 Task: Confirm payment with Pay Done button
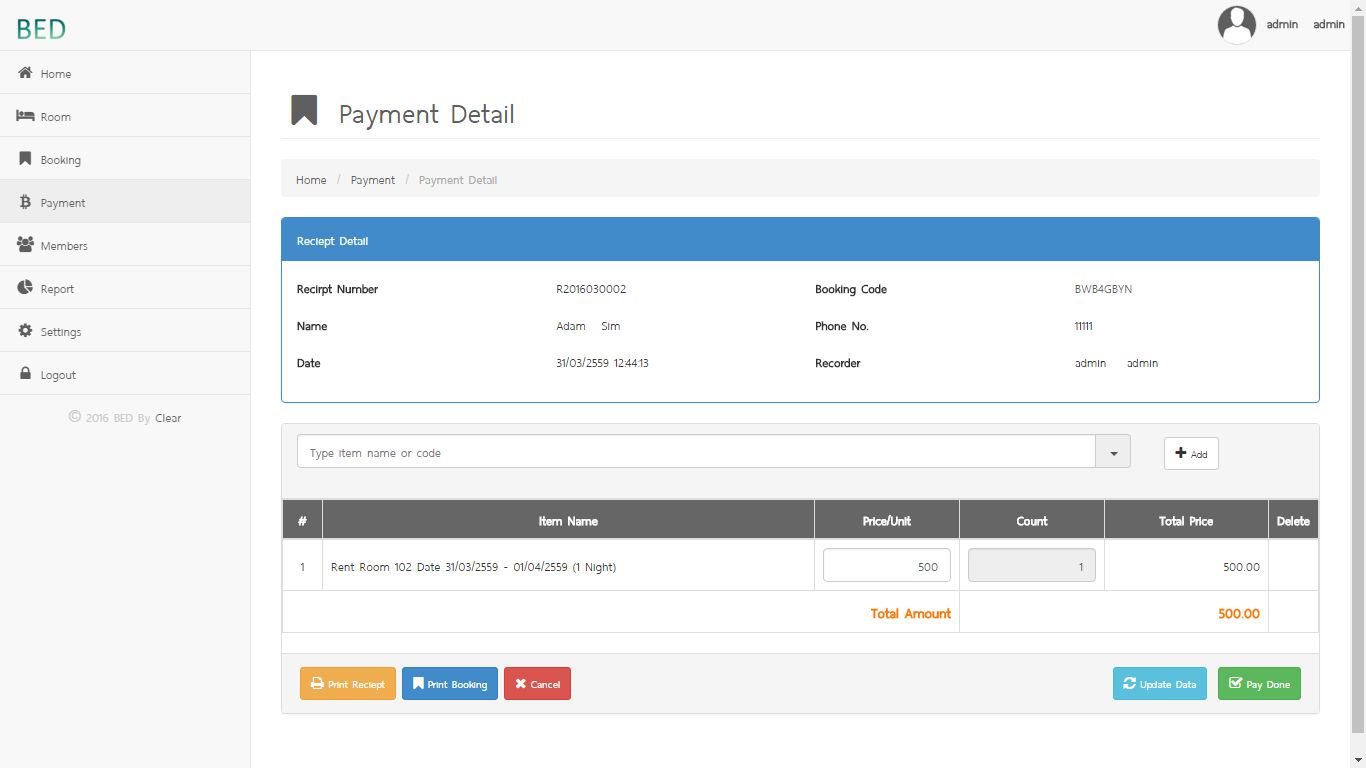[1259, 684]
